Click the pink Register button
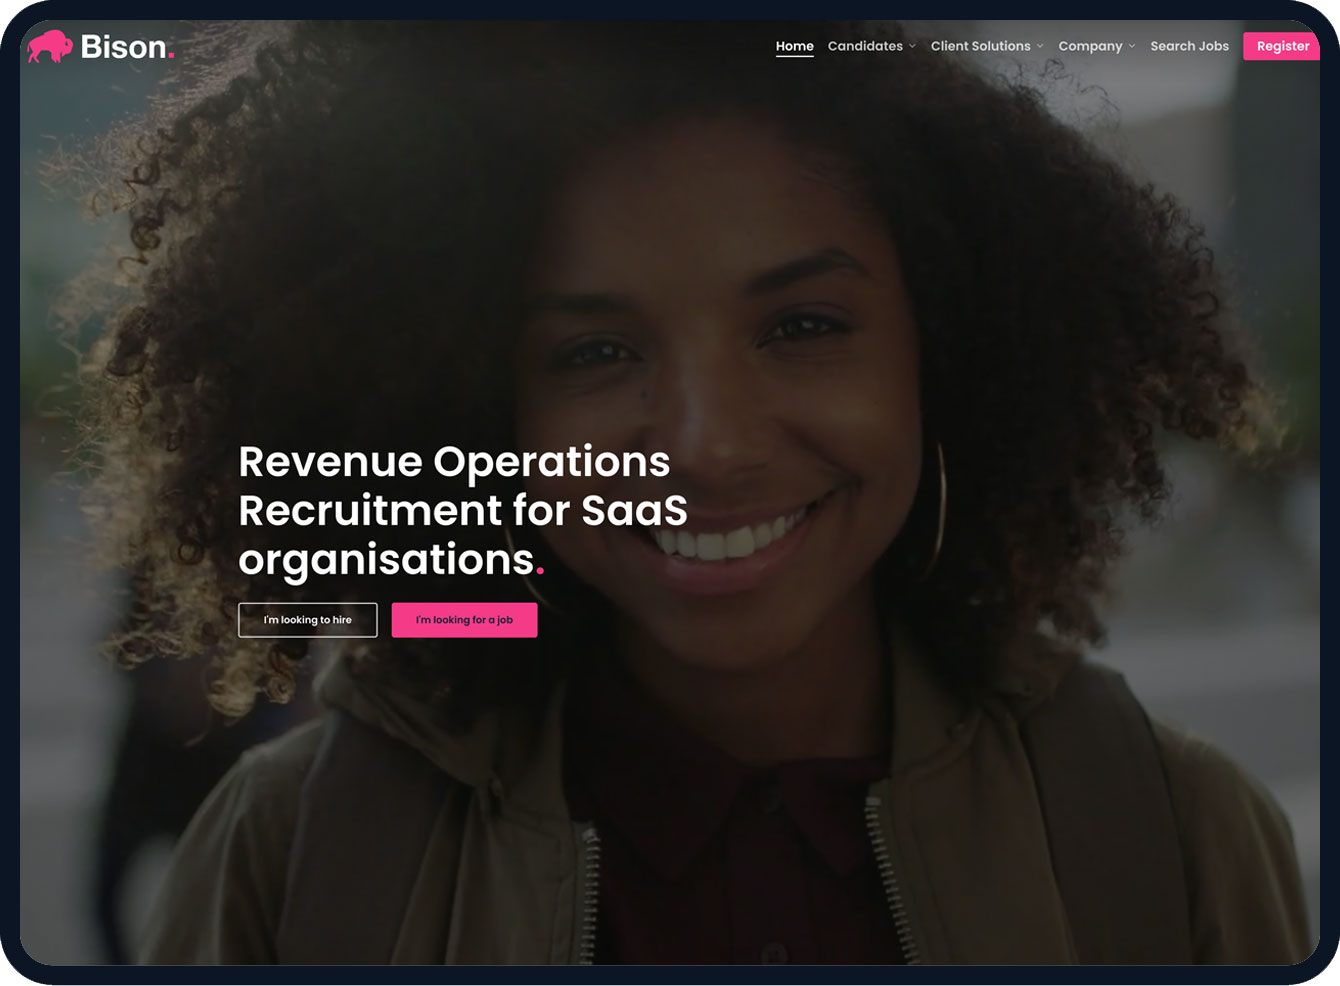1340x986 pixels. pos(1282,46)
